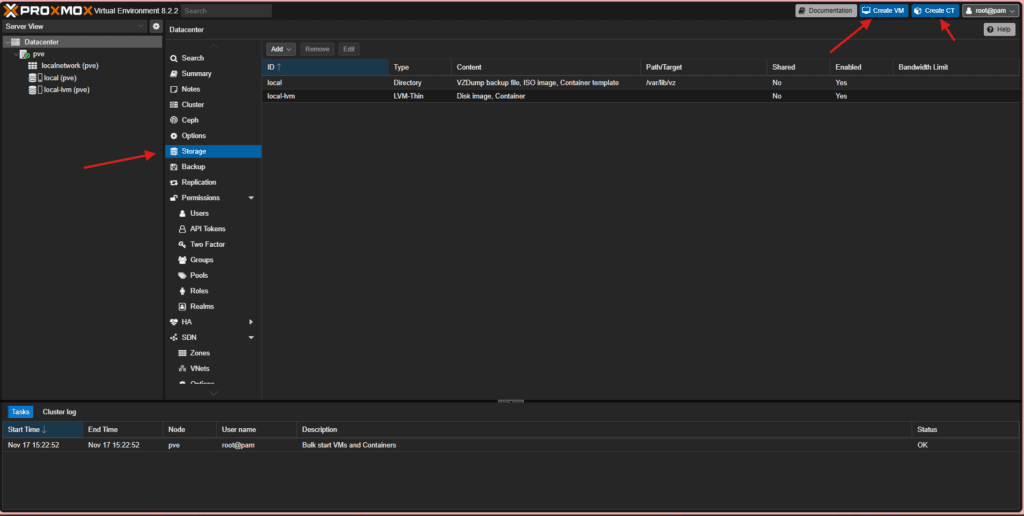Screen dimensions: 1024x516
Task: Click the LVM-Thin type cell
Action: pyautogui.click(x=409, y=96)
